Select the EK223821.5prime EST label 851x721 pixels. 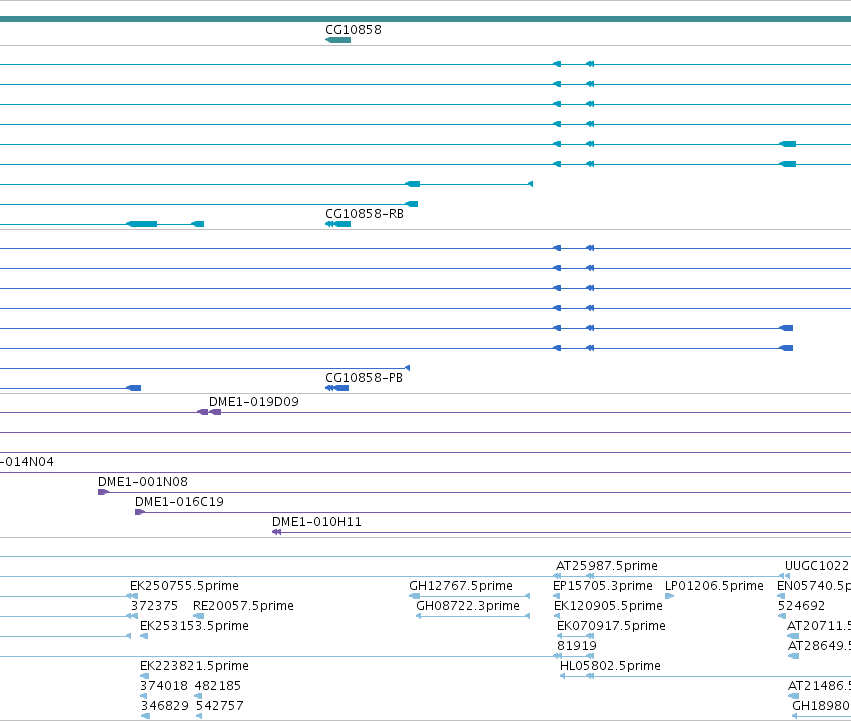click(194, 666)
